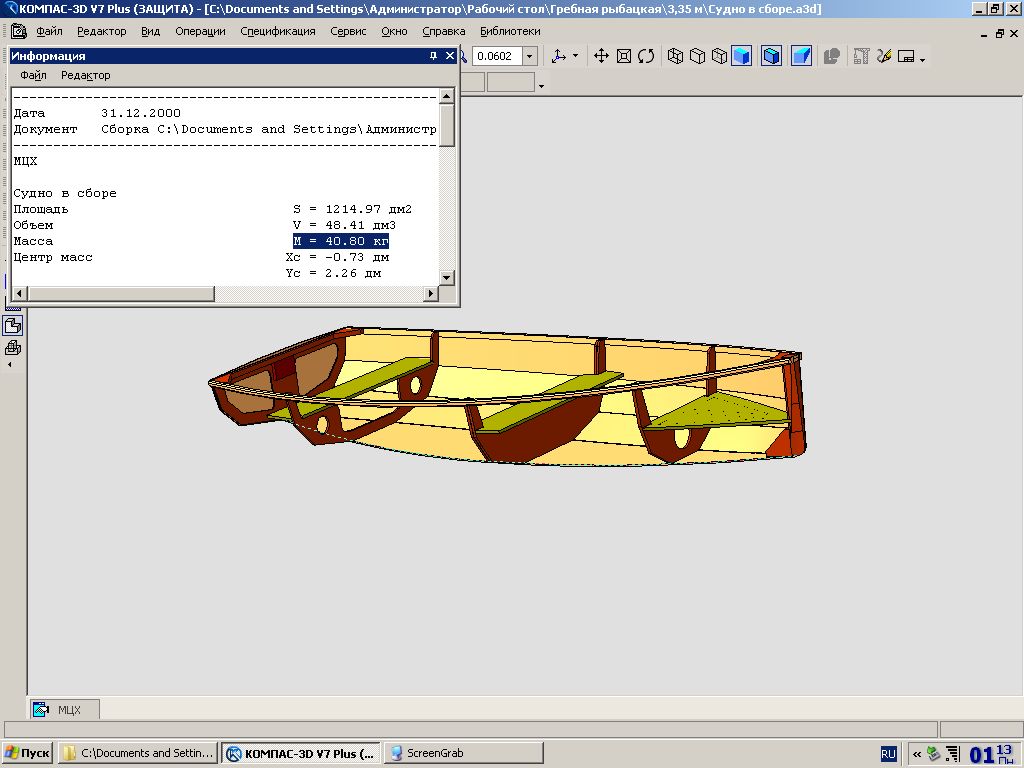Toggle perspective projection view
The image size is (1024, 768).
click(801, 56)
